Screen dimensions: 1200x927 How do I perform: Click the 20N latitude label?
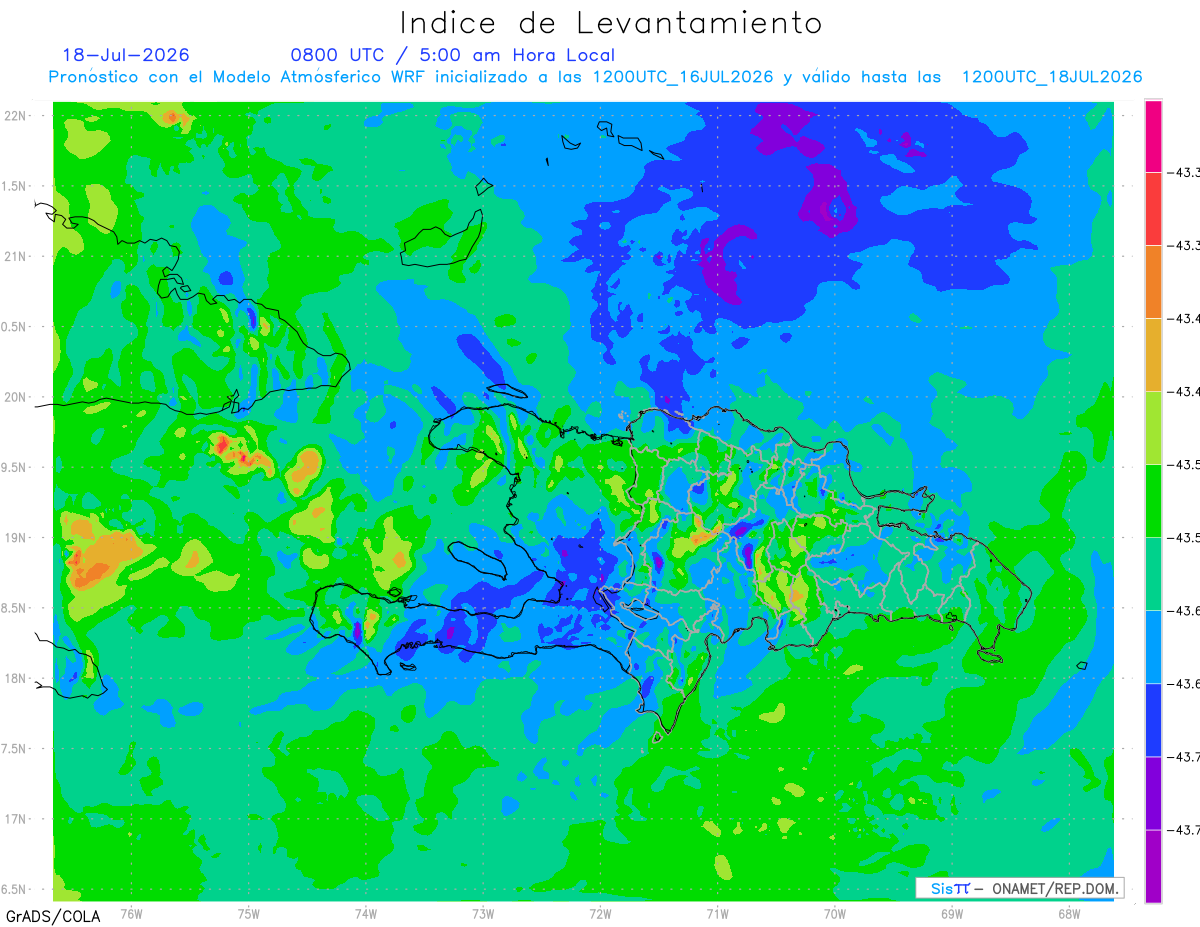17,397
